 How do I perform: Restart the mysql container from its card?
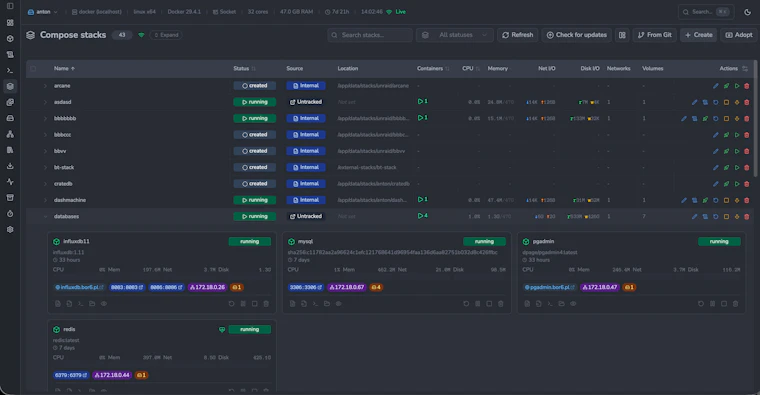[466, 304]
